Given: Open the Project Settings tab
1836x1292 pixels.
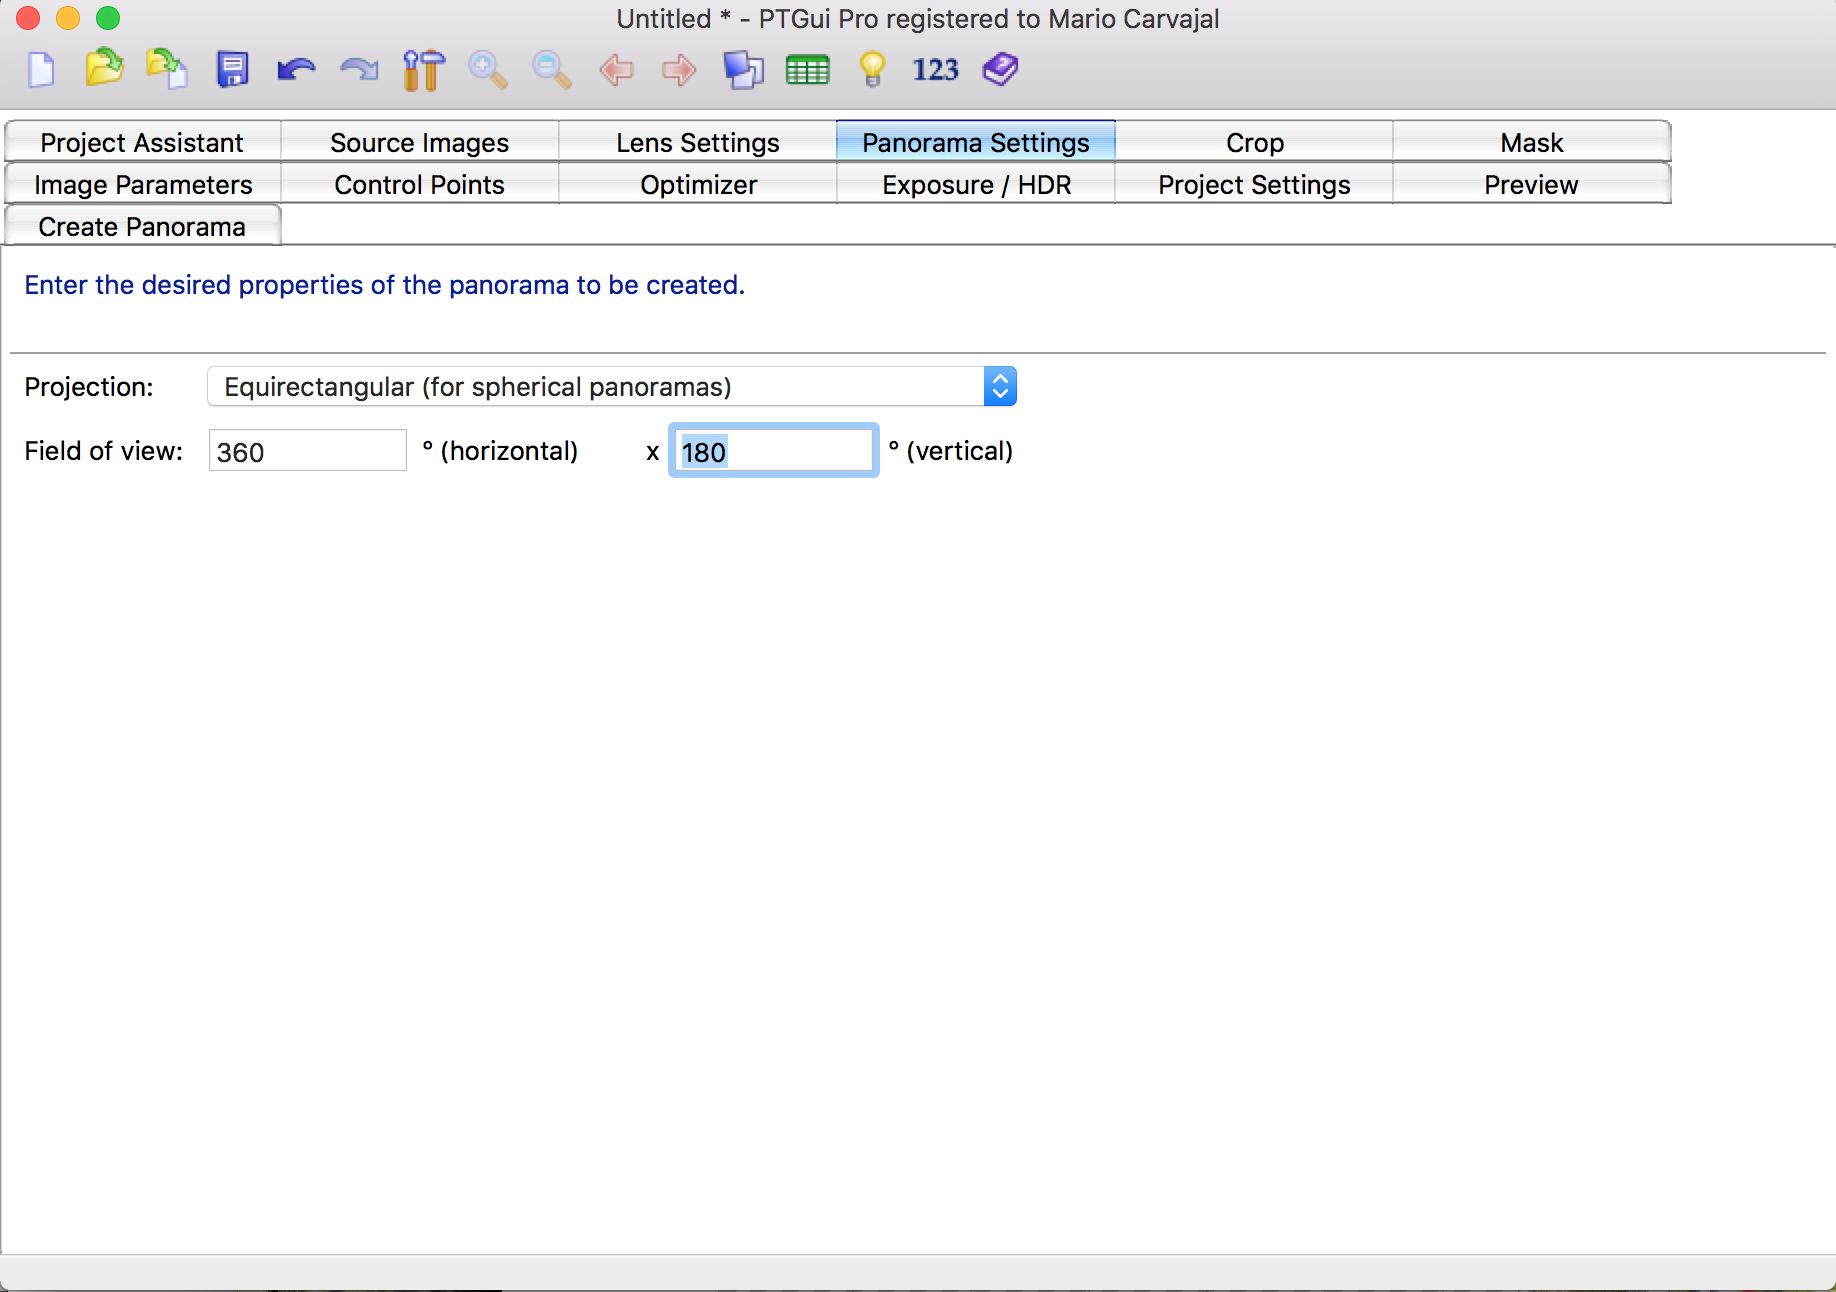Looking at the screenshot, I should pyautogui.click(x=1254, y=184).
